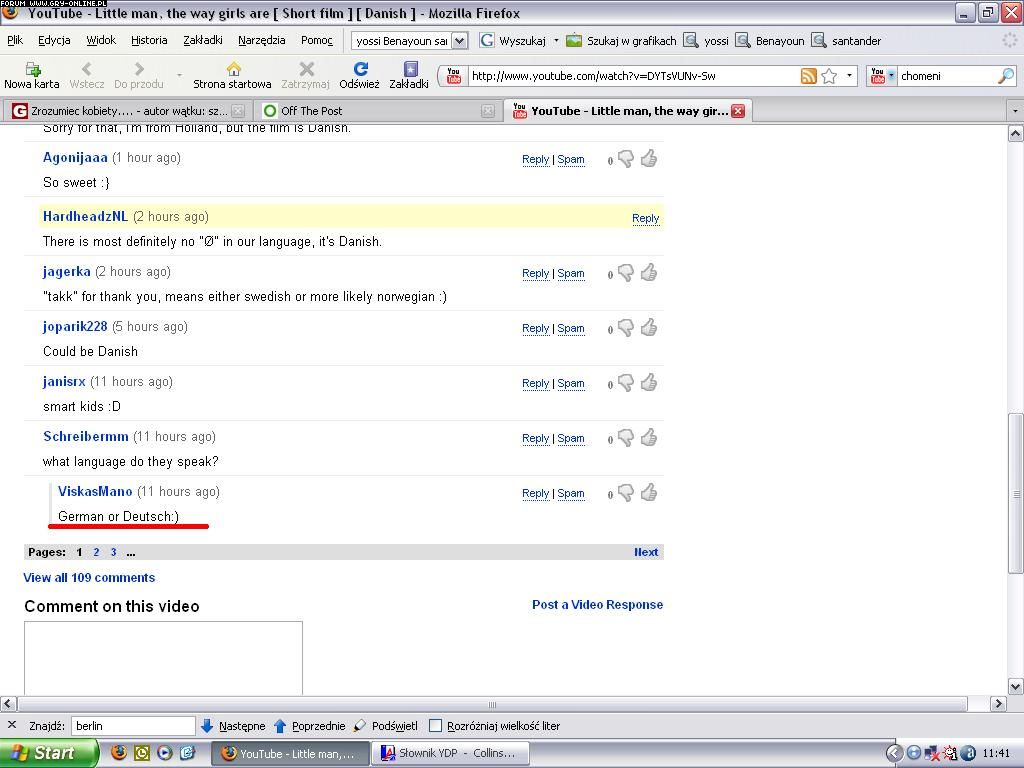
Task: Click View all 109 comments link
Action: coord(89,578)
